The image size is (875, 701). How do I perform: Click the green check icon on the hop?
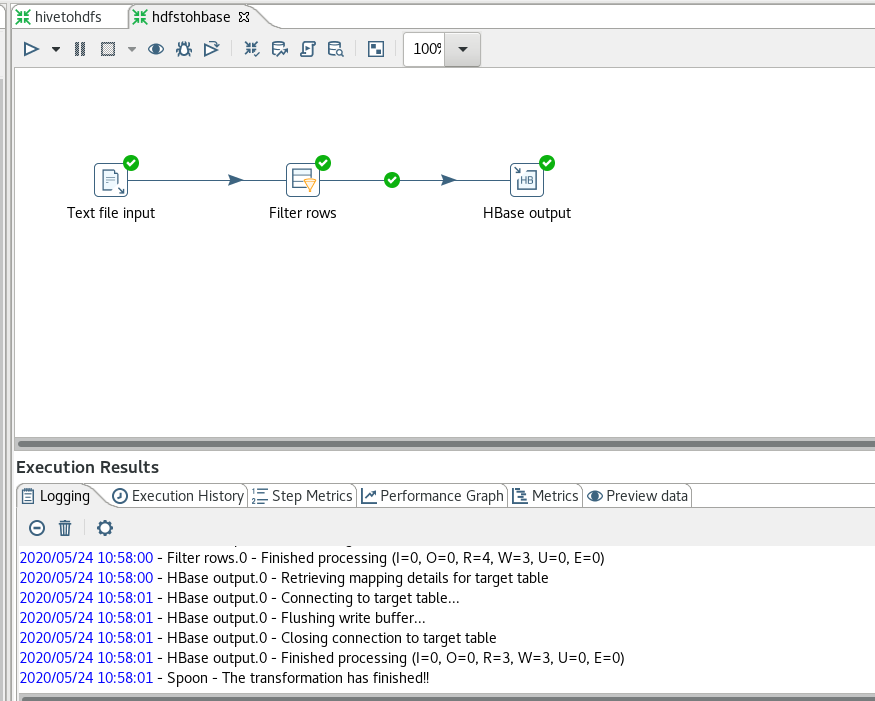coord(392,180)
